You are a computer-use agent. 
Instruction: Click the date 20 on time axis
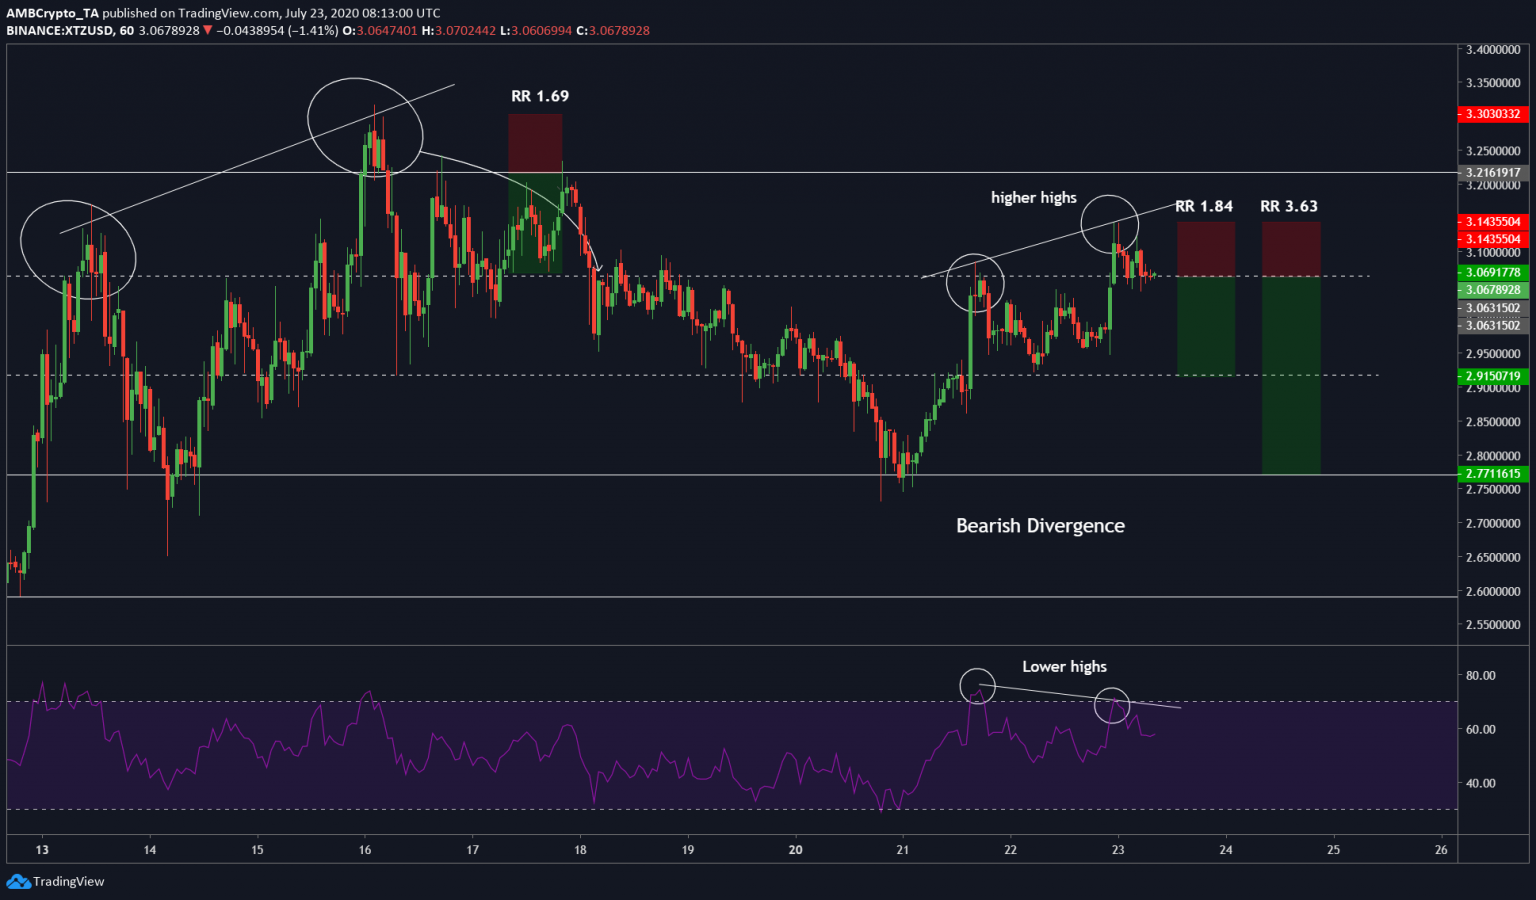(795, 850)
